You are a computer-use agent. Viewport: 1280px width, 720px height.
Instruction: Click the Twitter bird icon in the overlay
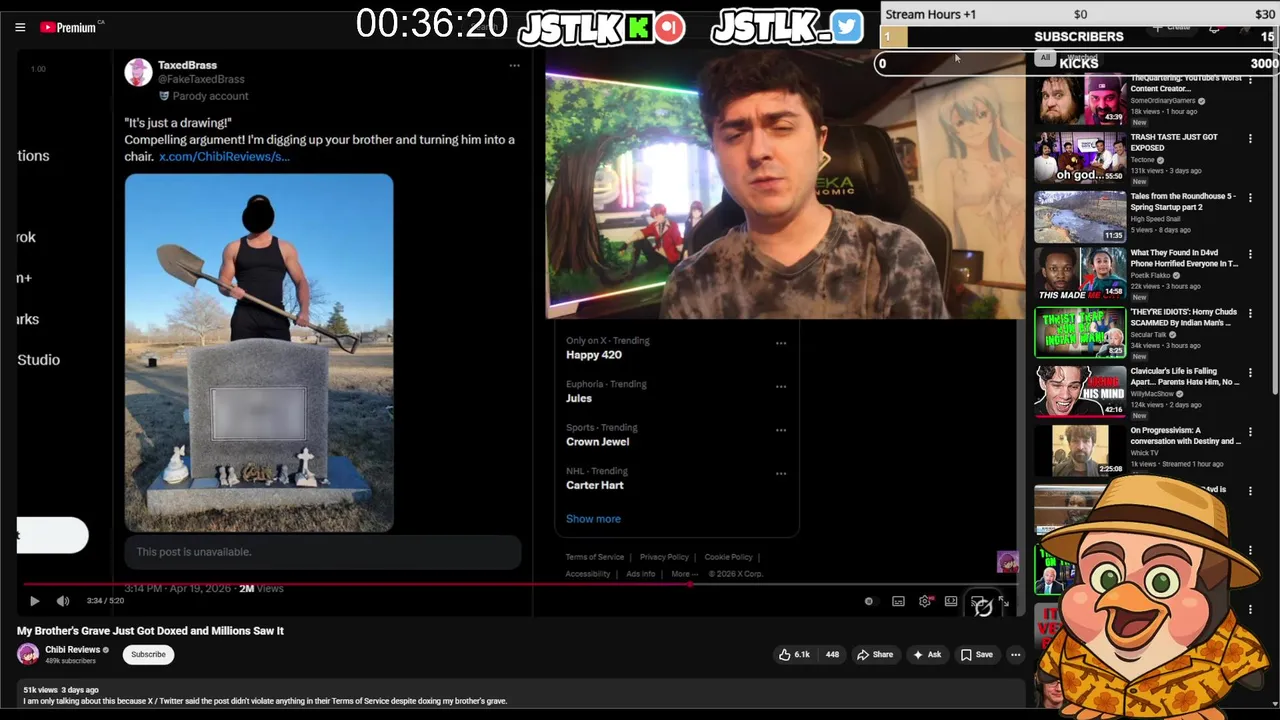point(847,27)
